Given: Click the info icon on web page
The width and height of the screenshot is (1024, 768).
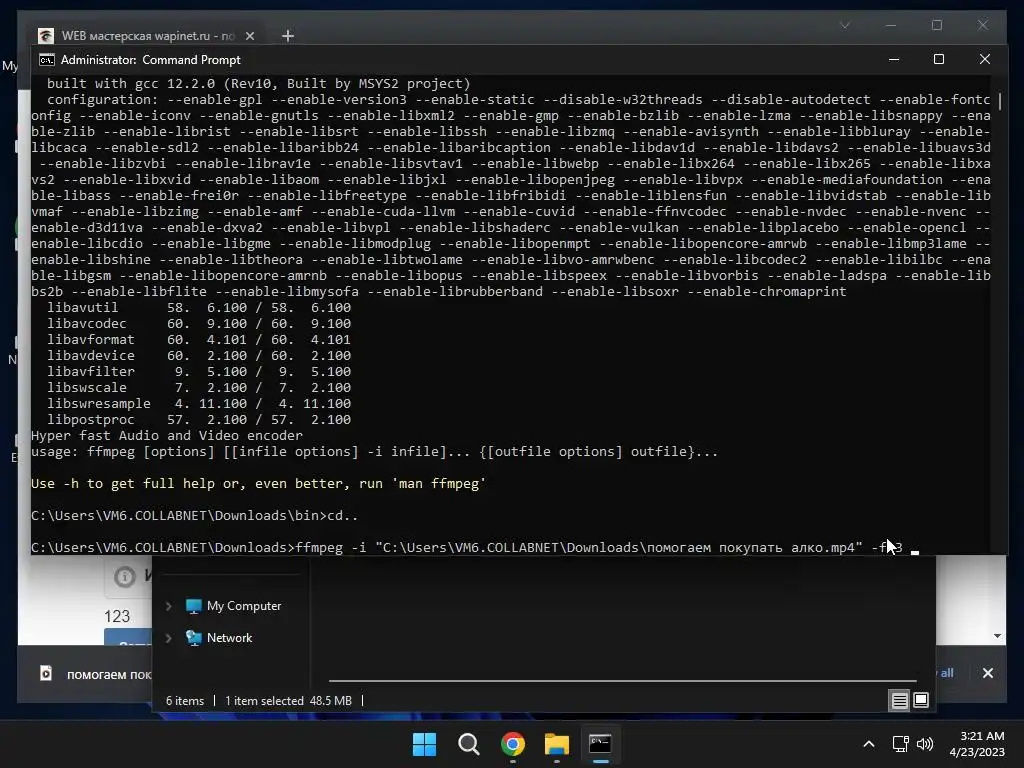Looking at the screenshot, I should [125, 577].
